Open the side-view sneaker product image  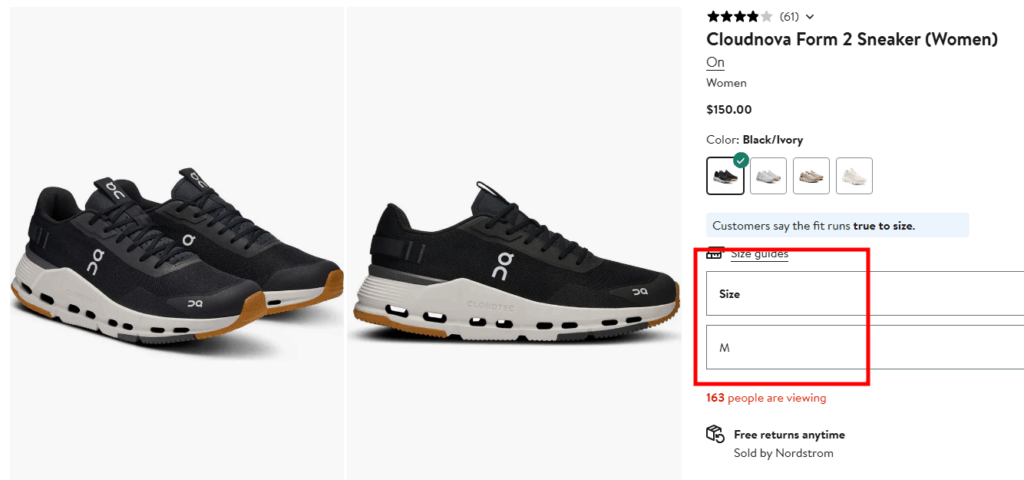[513, 243]
